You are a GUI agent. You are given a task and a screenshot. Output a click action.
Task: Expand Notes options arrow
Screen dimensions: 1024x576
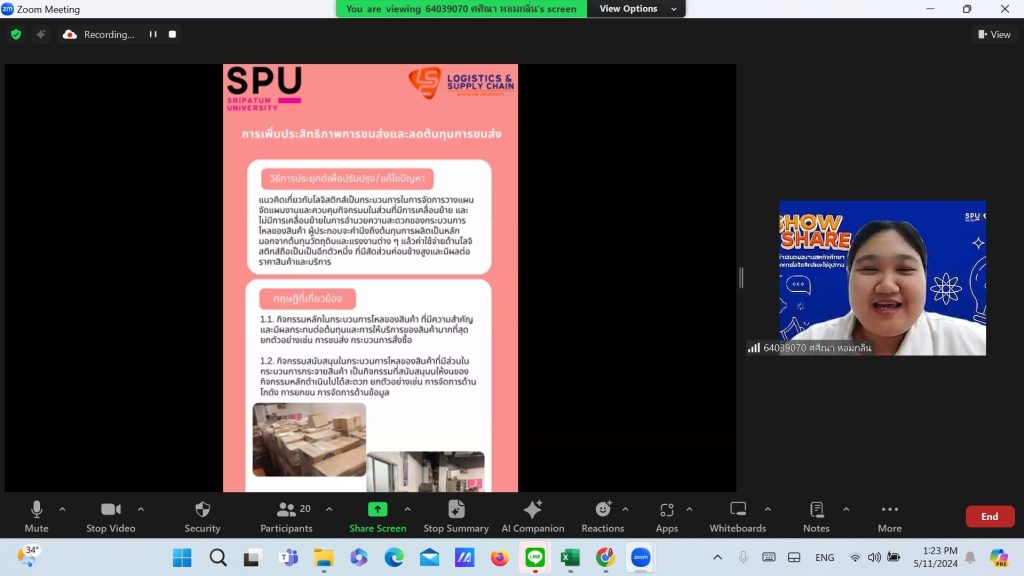tap(846, 509)
